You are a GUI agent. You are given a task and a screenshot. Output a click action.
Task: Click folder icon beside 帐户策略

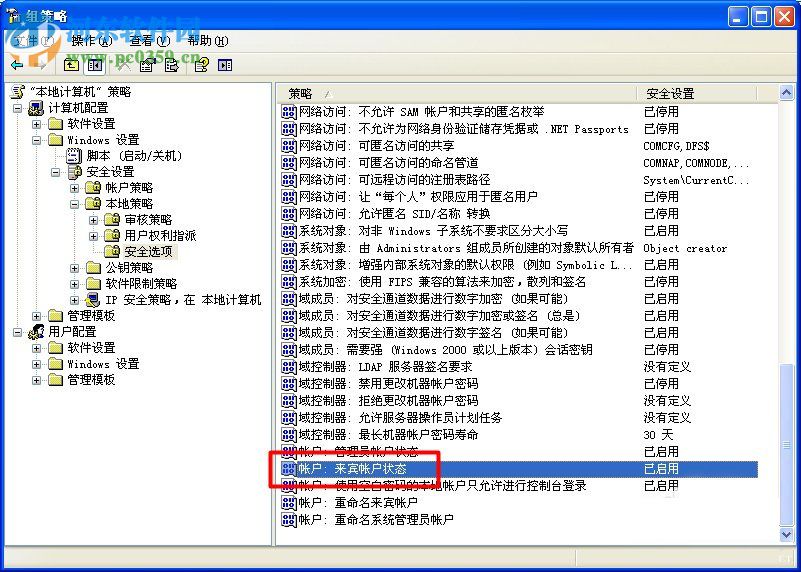tap(93, 187)
